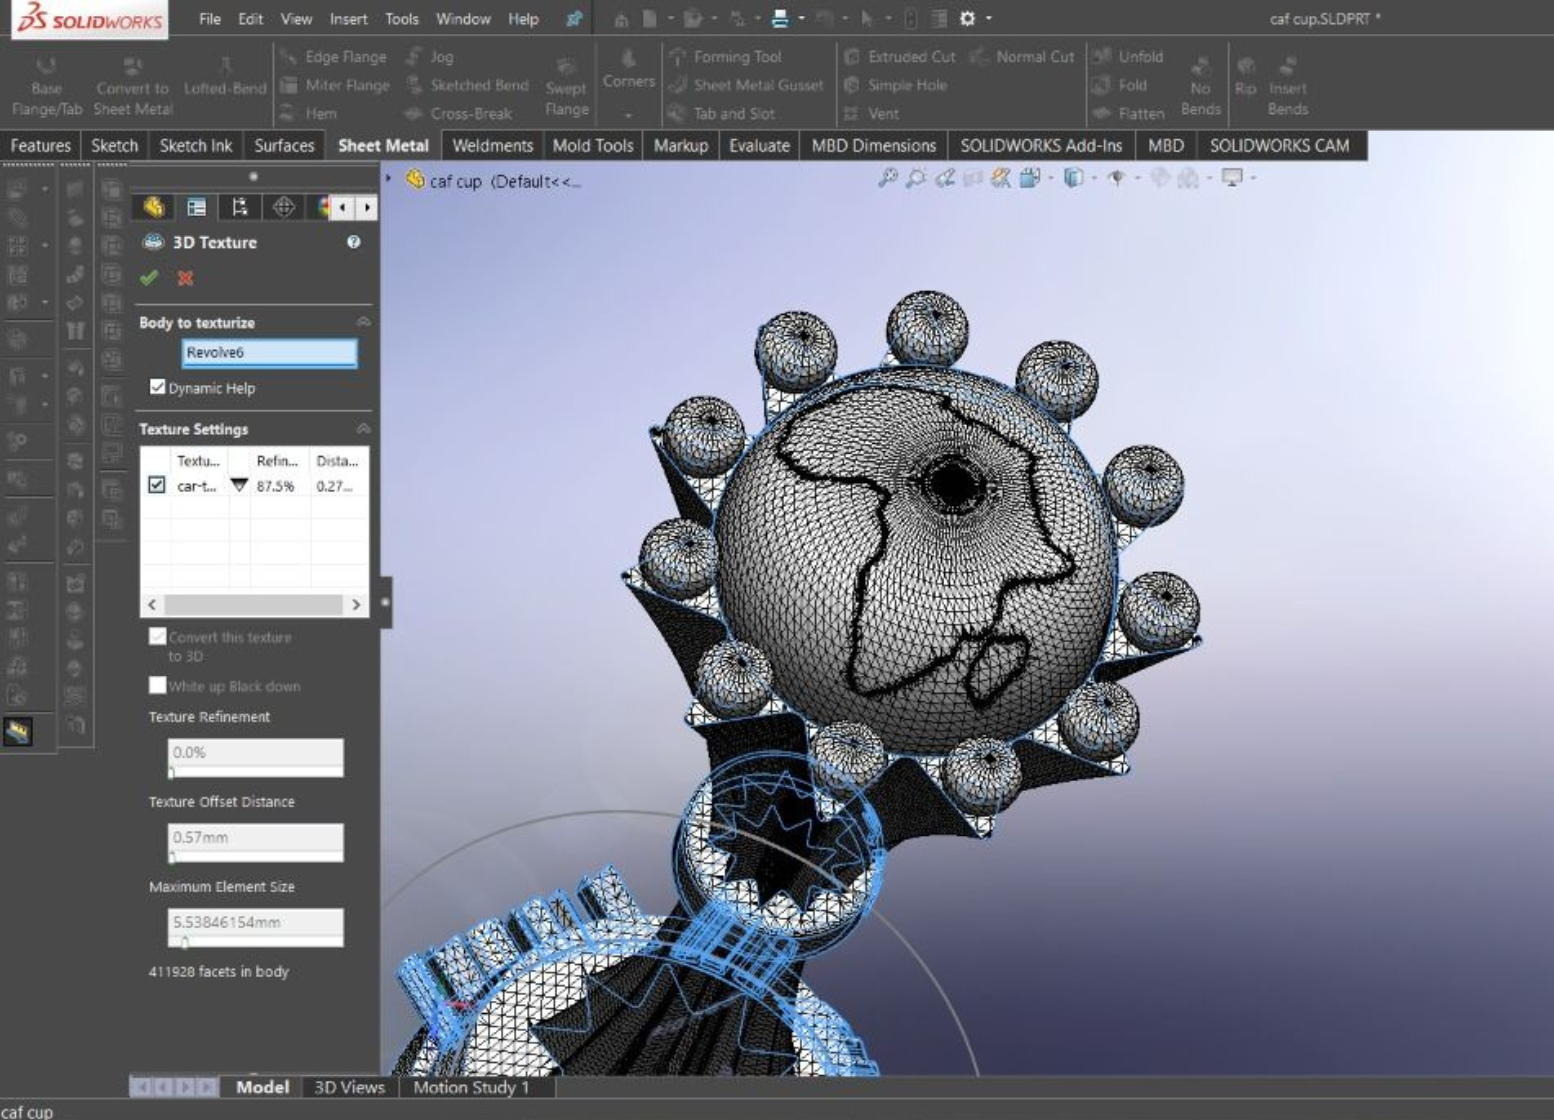Open the 3D Texture help icon
1554x1120 pixels.
pos(353,242)
